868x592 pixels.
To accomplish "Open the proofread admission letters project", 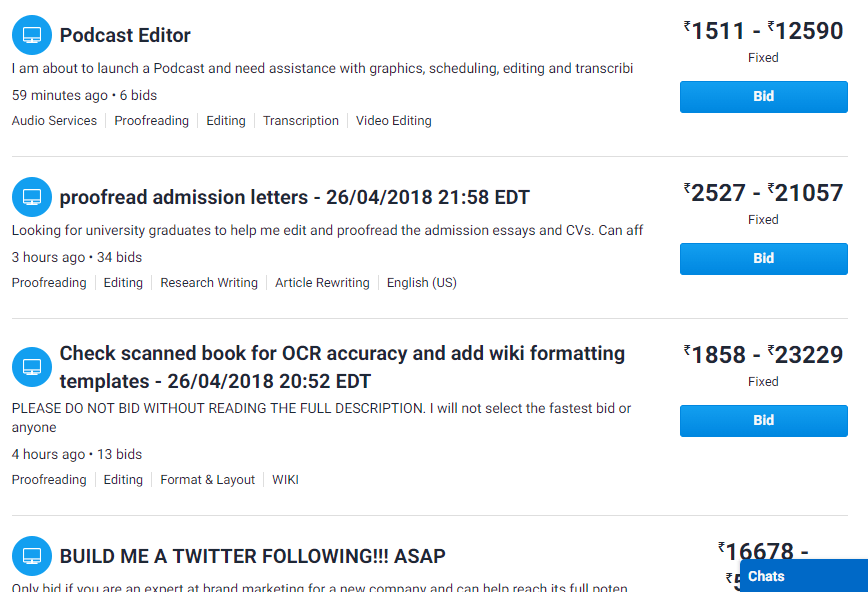I will coord(294,197).
